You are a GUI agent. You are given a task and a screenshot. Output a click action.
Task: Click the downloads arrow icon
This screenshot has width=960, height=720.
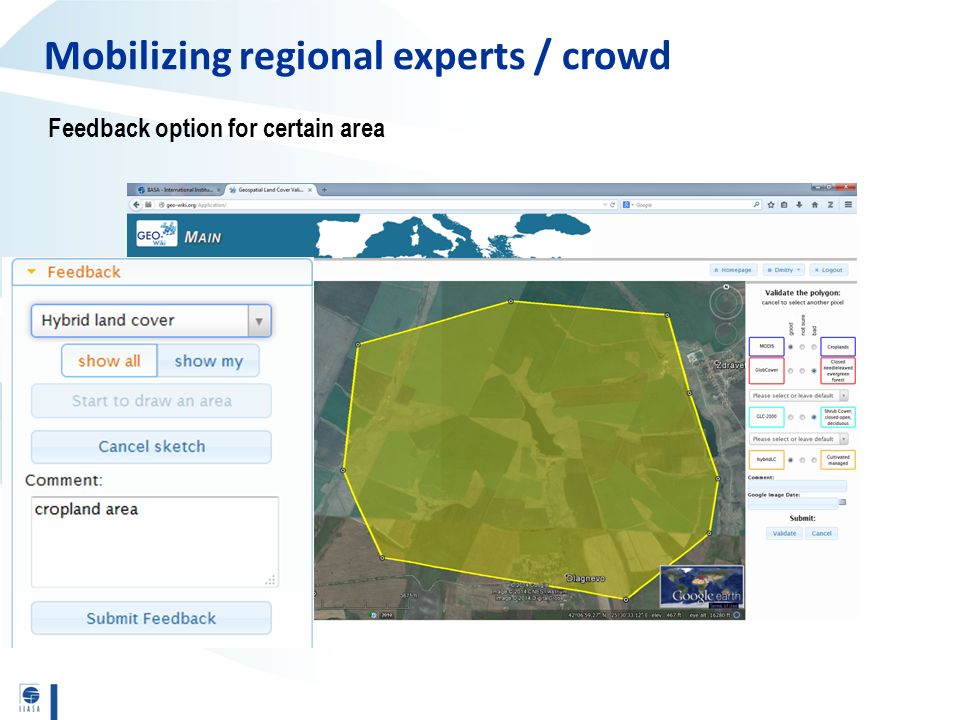point(799,204)
